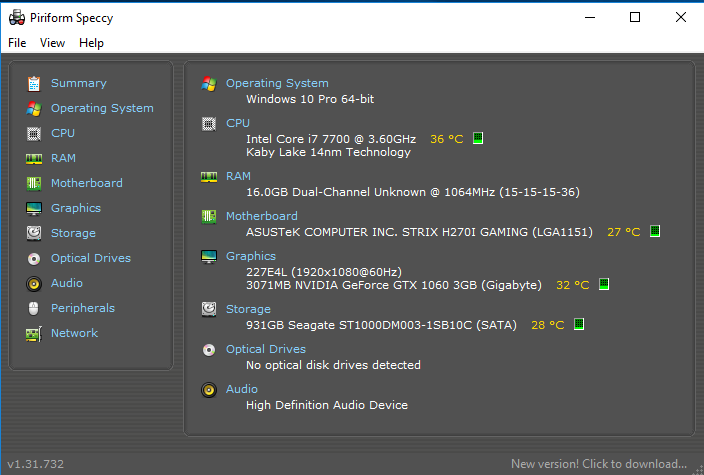Screen dimensions: 704x475
Task: Click the v1.31.732 version text
Action: 36,464
